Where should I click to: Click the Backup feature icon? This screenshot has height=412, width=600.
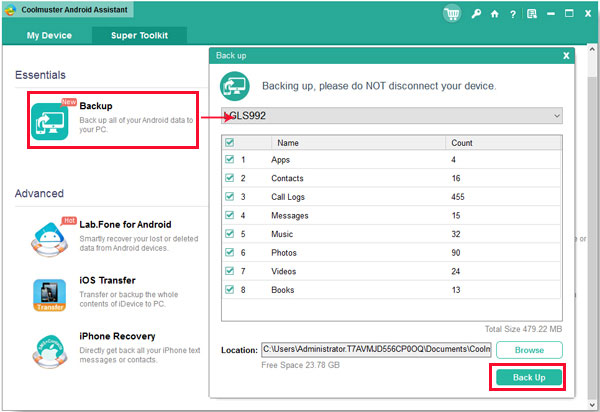pyautogui.click(x=50, y=121)
